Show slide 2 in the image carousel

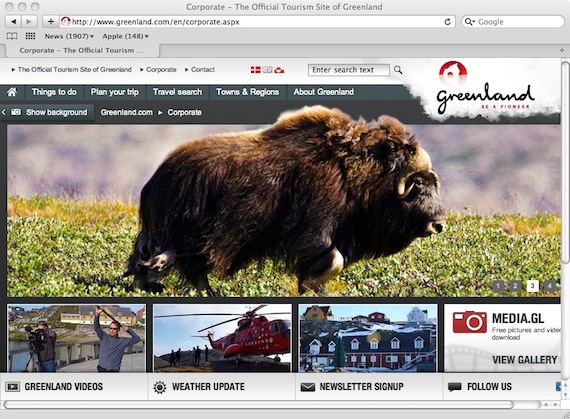pos(515,286)
